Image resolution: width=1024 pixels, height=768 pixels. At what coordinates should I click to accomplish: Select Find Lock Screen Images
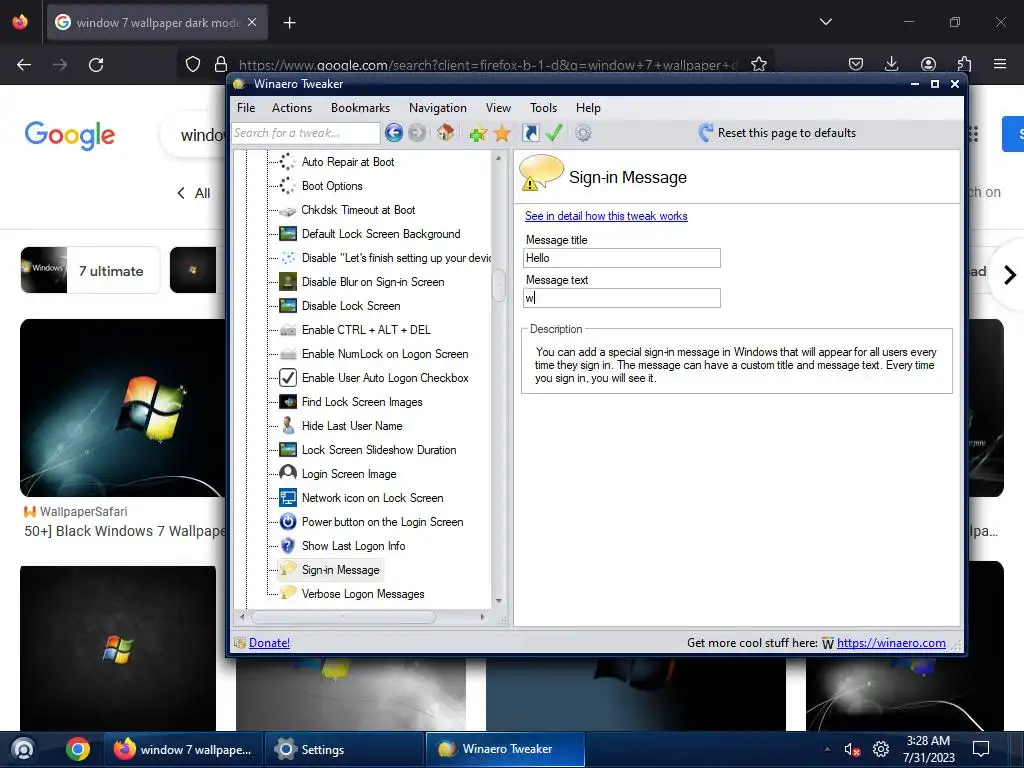point(362,402)
